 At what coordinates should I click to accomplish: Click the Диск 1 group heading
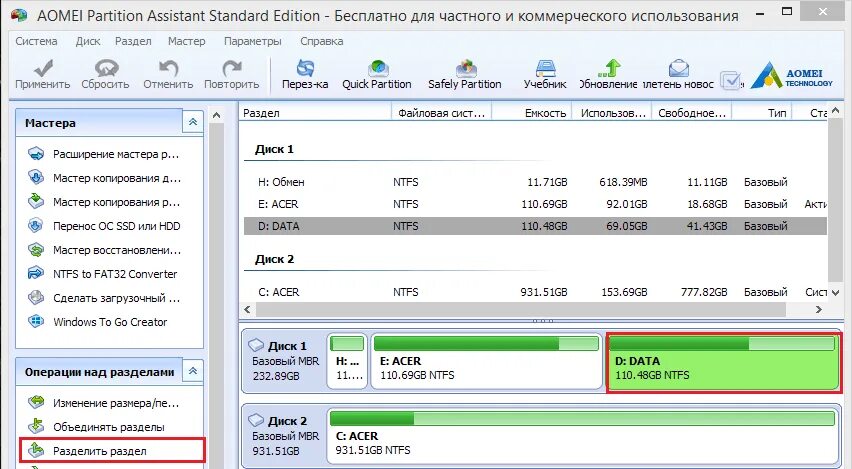click(274, 149)
